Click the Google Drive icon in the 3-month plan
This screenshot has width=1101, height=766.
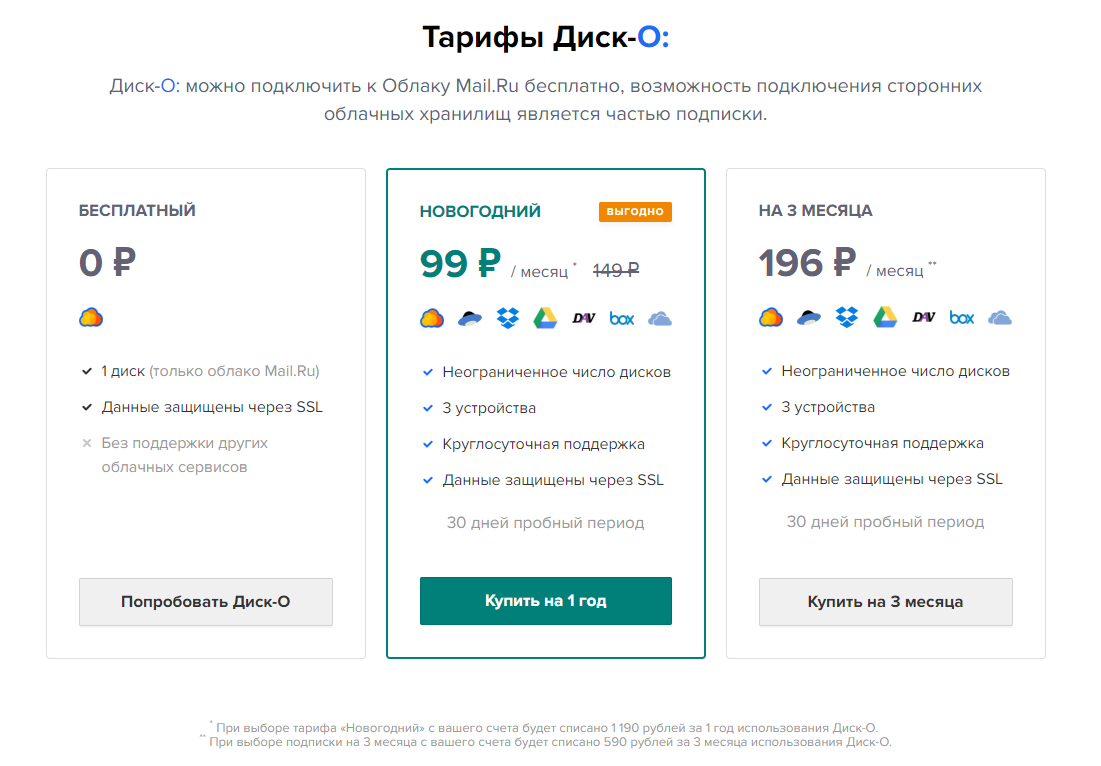pyautogui.click(x=885, y=318)
